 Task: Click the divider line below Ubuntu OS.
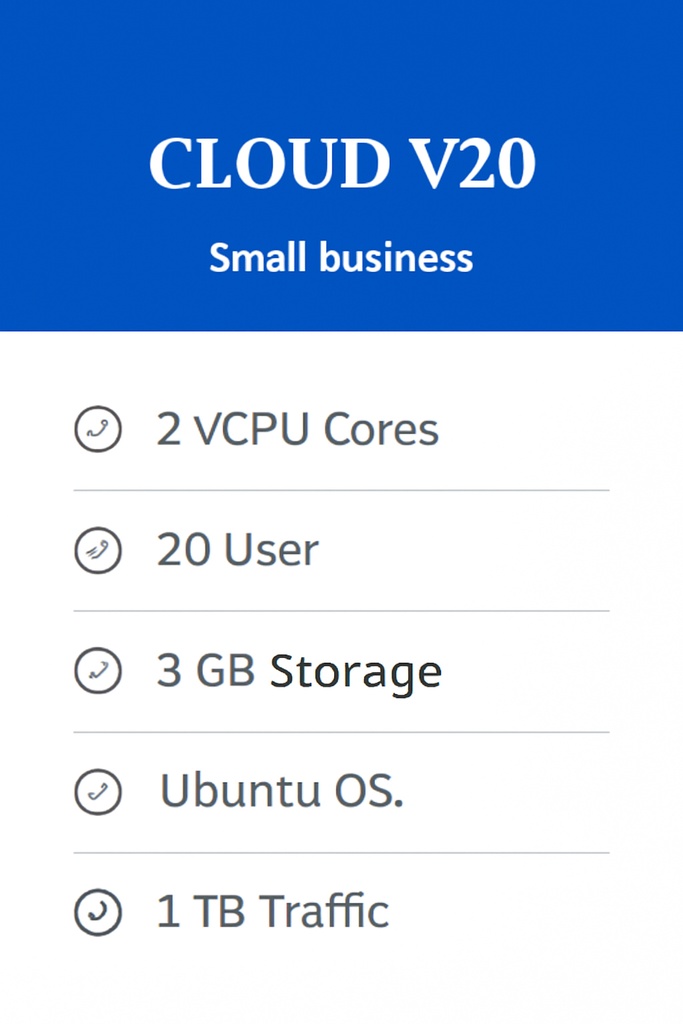tap(341, 853)
